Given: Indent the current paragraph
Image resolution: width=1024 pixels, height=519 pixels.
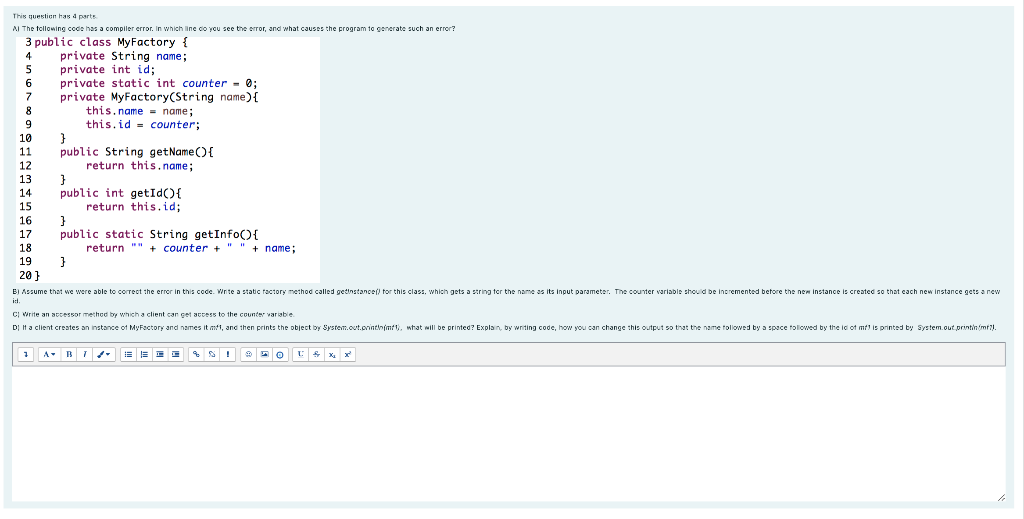Looking at the screenshot, I should click(176, 354).
